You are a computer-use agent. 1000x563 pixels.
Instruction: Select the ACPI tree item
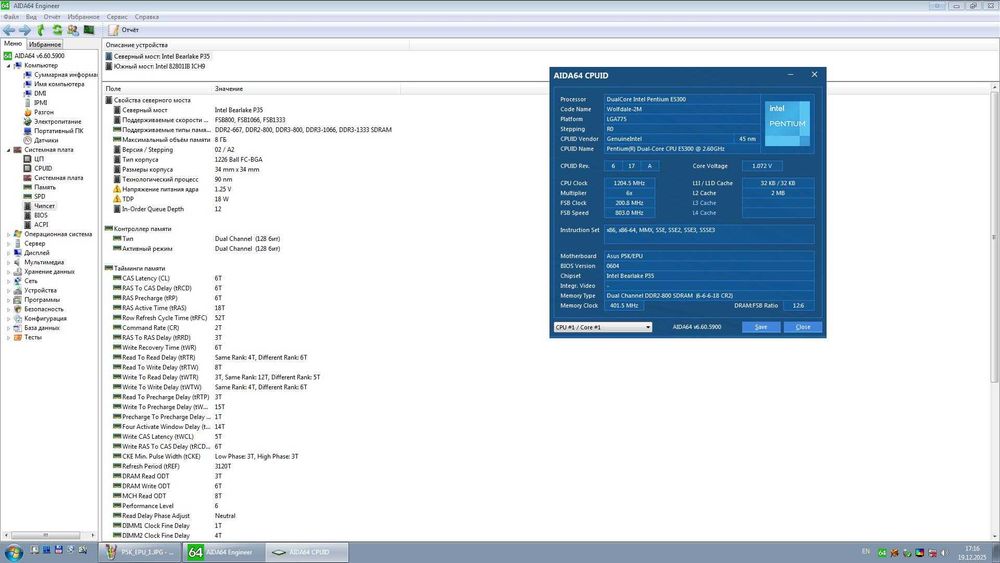pyautogui.click(x=36, y=224)
